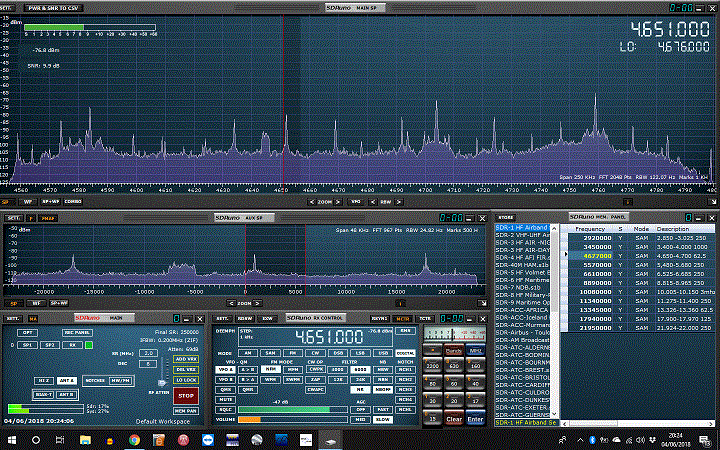Click memory bank list scroll-down arrow
The image size is (720, 450).
[554, 414]
